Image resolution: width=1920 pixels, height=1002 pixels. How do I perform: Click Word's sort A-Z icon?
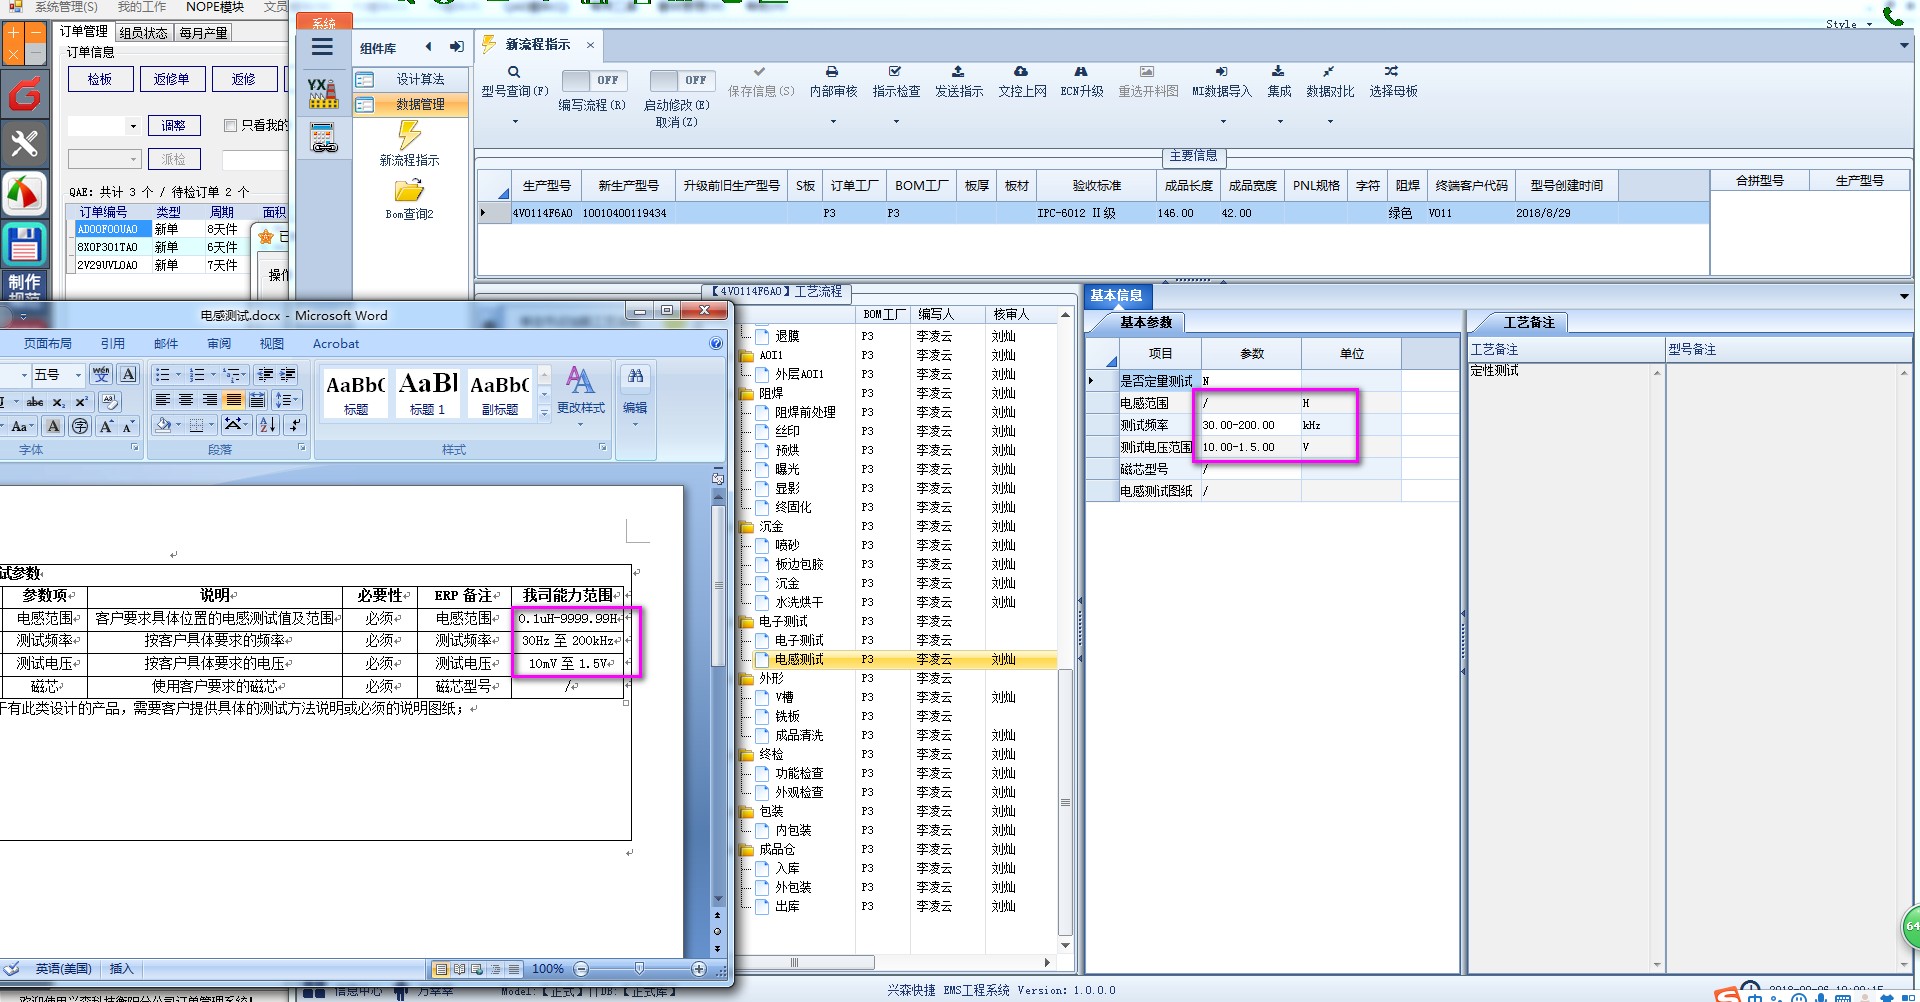tap(268, 425)
